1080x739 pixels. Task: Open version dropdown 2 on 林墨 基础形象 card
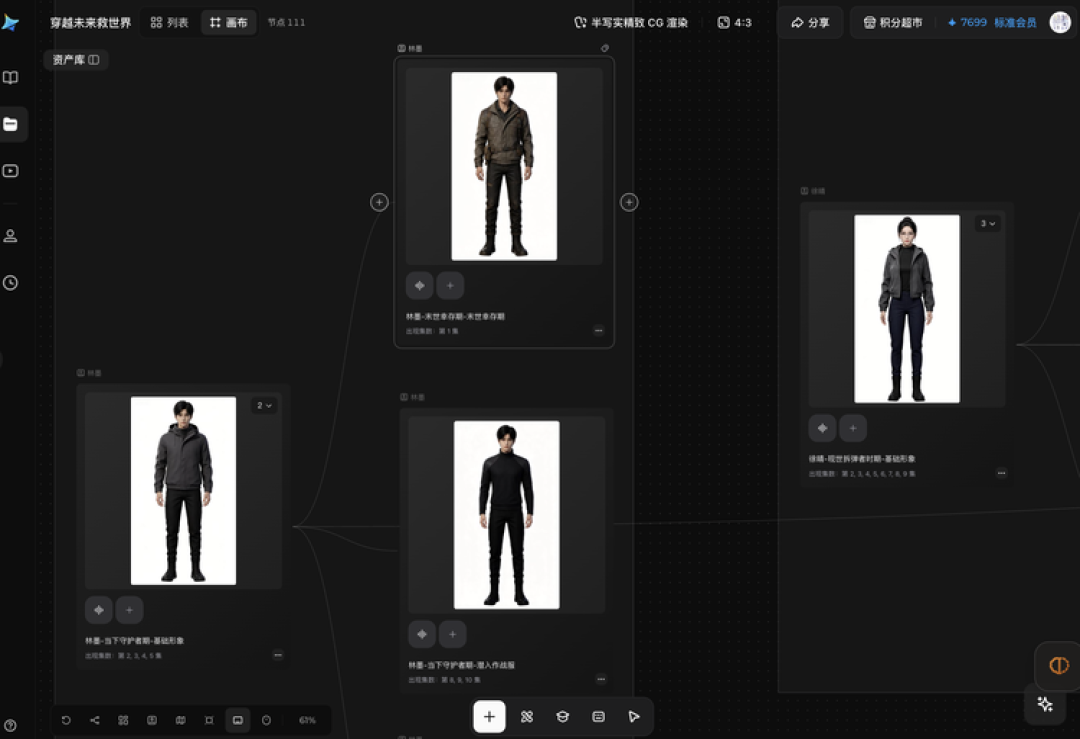tap(264, 406)
